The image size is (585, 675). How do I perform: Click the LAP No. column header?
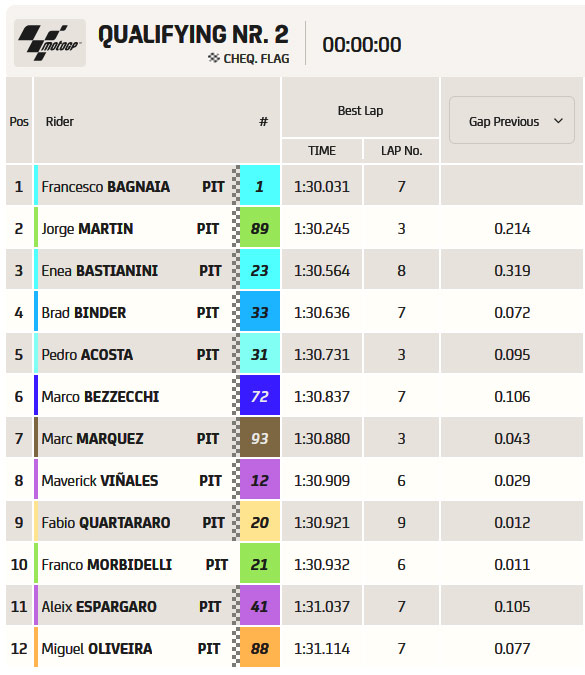pos(401,151)
